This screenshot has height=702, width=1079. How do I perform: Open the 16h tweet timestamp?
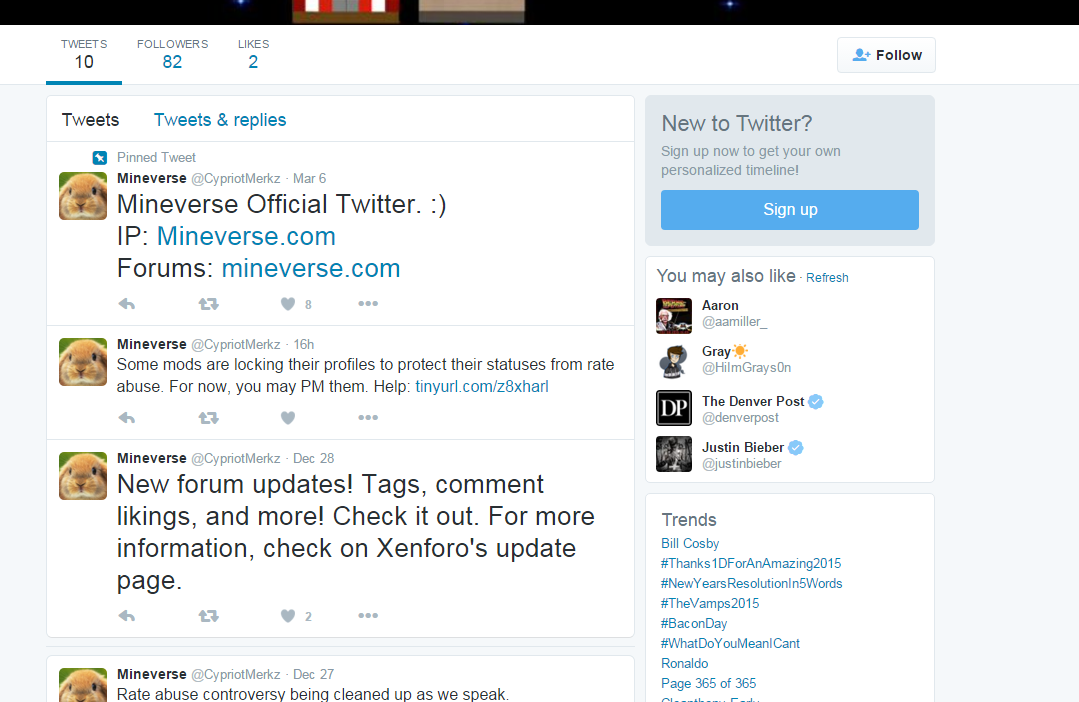[303, 344]
